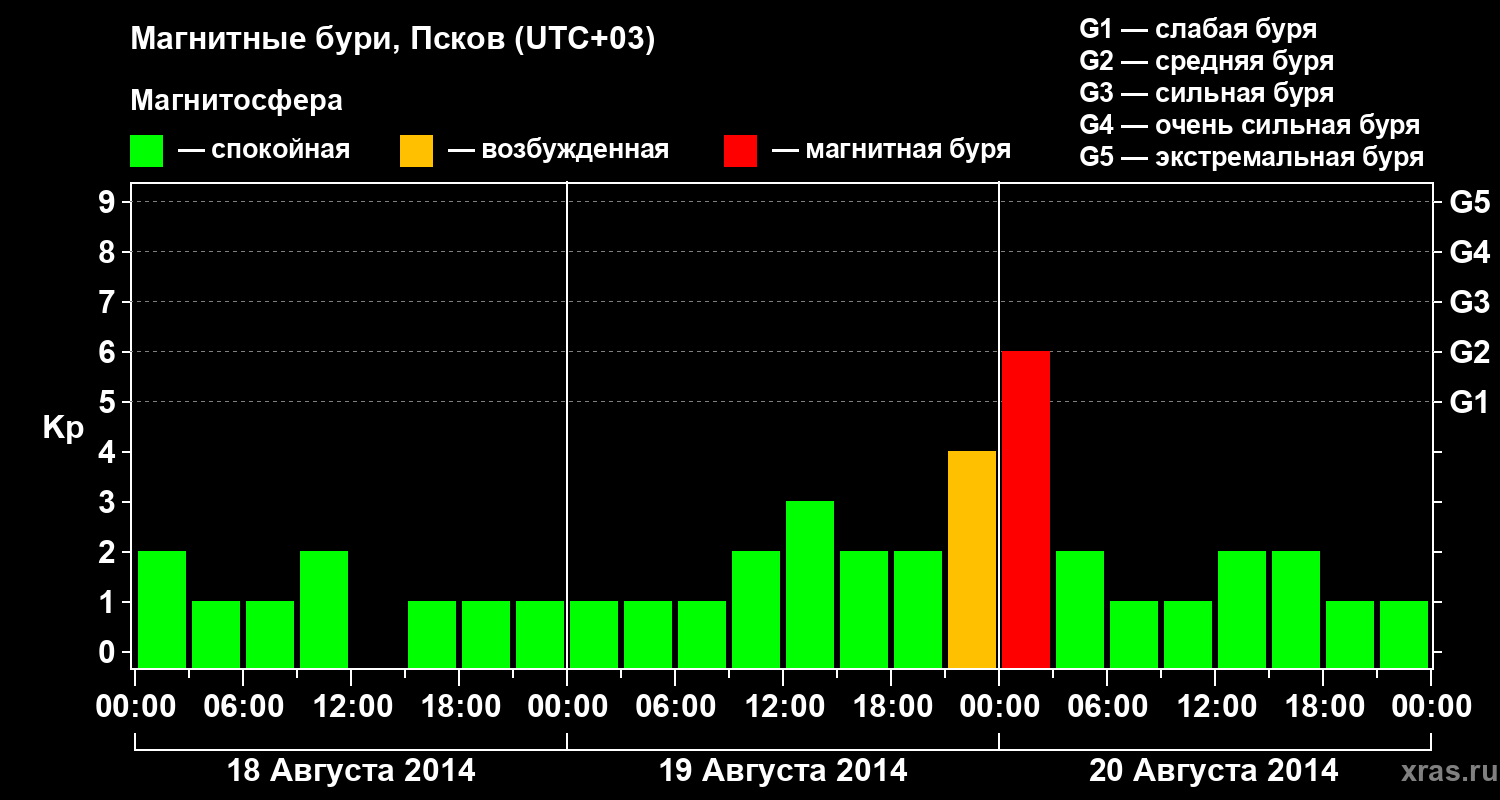Click the '— спокойная' legend label

(264, 150)
